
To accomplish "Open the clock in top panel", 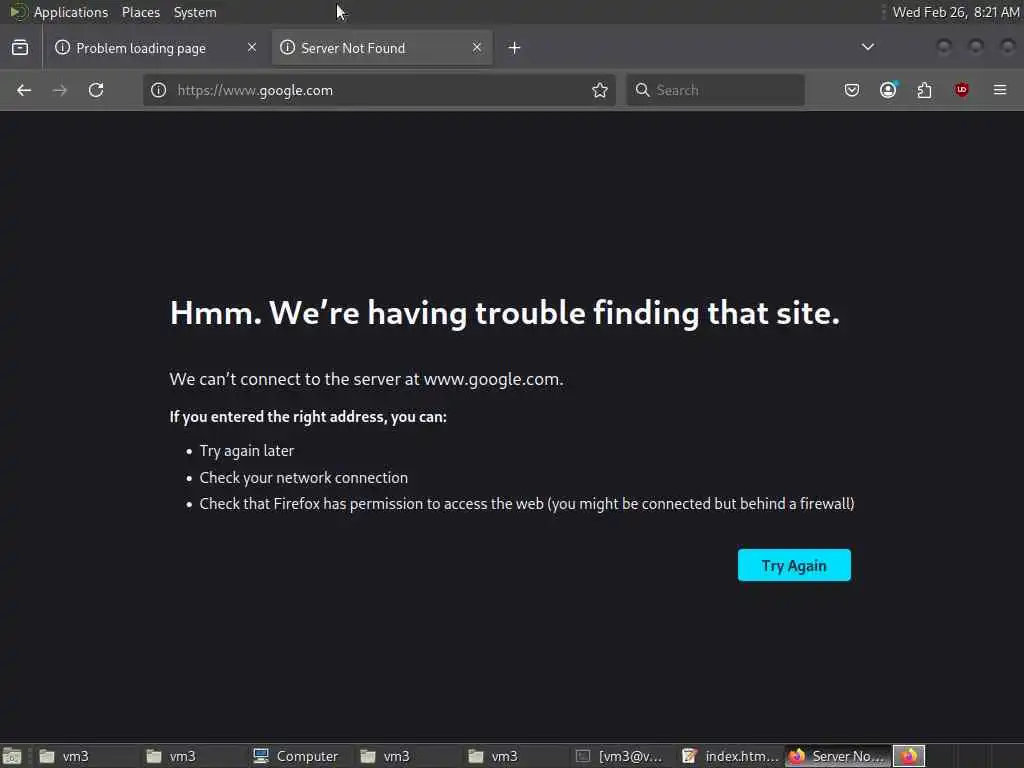I will 955,12.
